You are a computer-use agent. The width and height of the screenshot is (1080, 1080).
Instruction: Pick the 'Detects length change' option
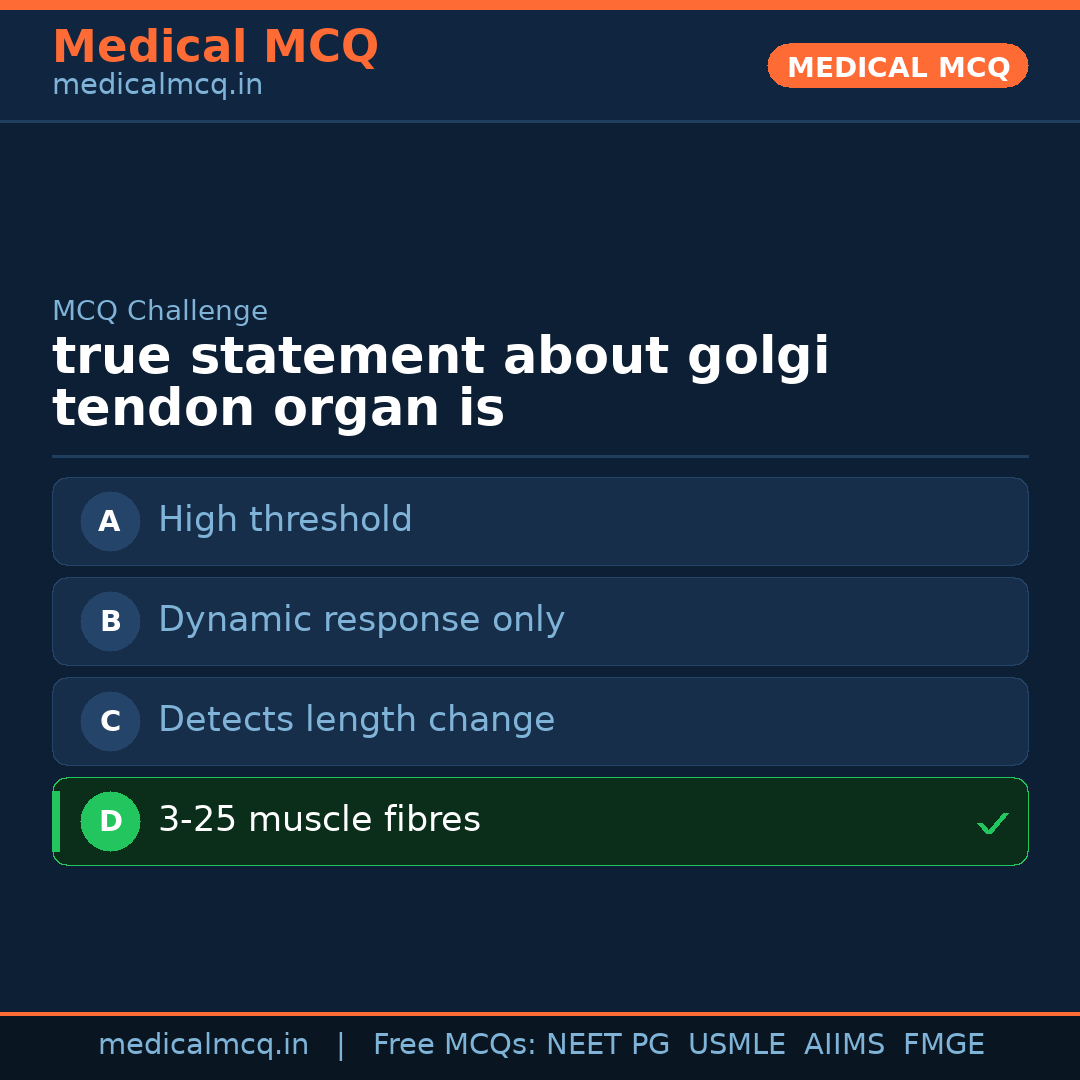356,720
